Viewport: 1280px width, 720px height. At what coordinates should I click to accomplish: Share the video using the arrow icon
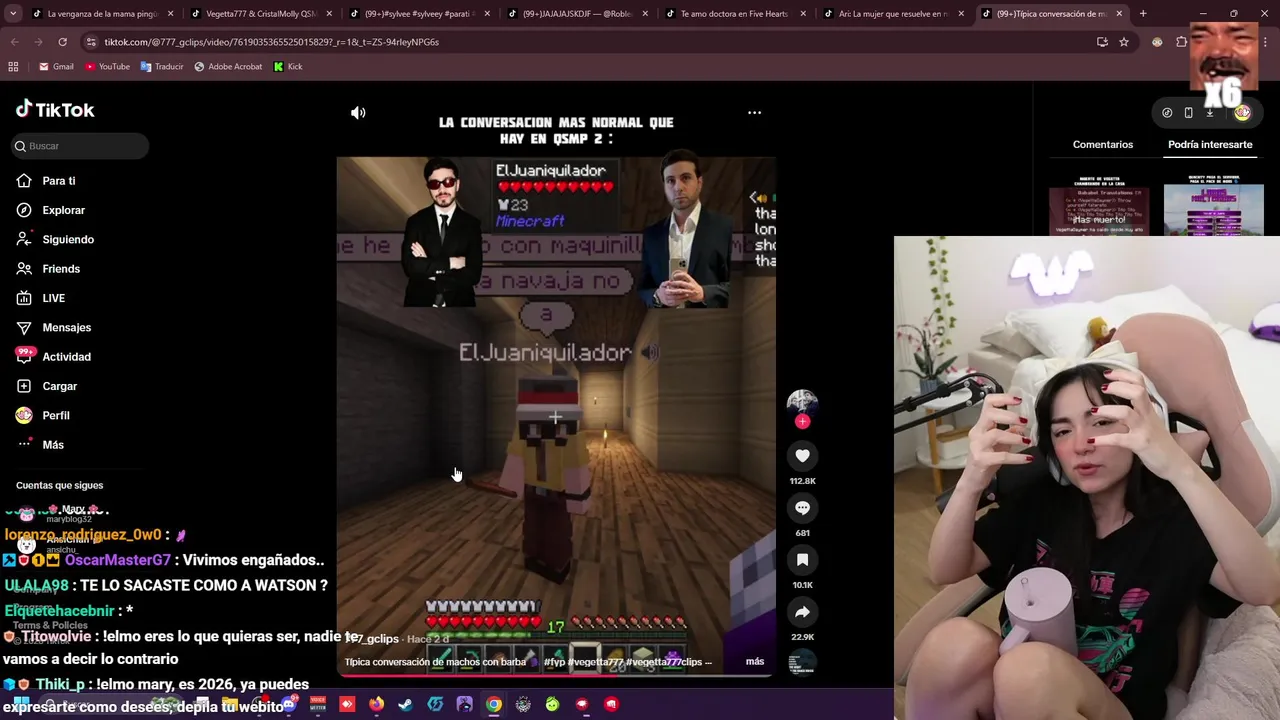[802, 612]
